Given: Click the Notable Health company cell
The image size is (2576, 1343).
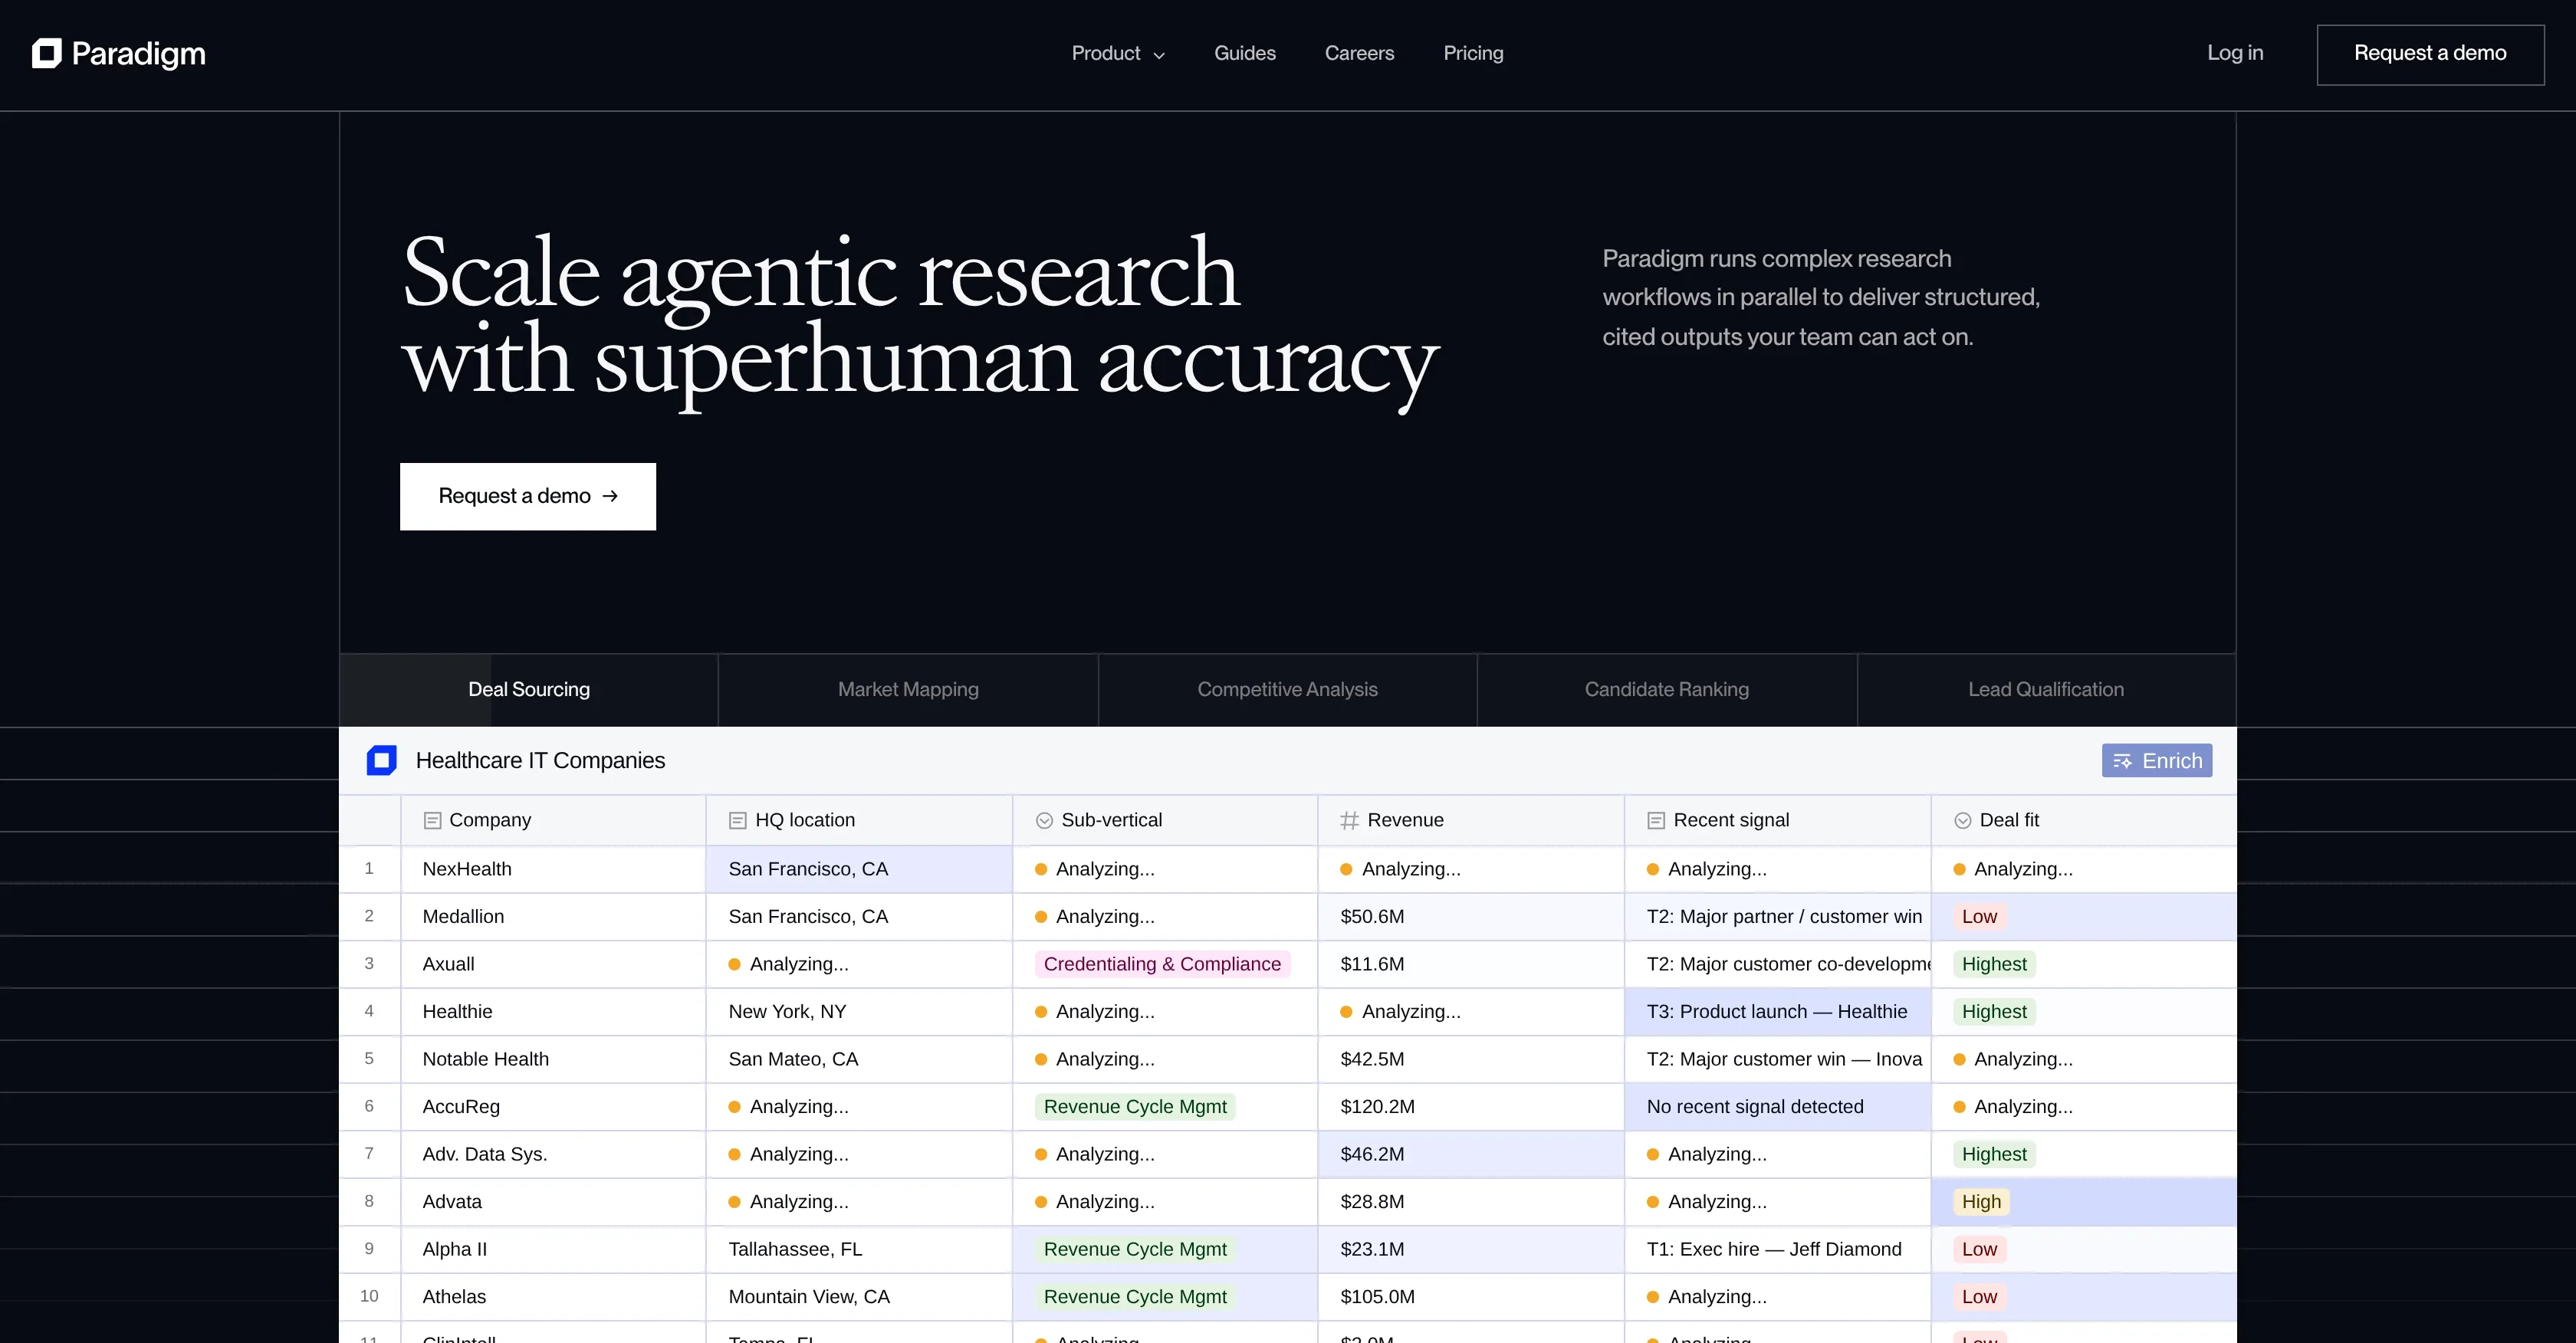Looking at the screenshot, I should 553,1059.
